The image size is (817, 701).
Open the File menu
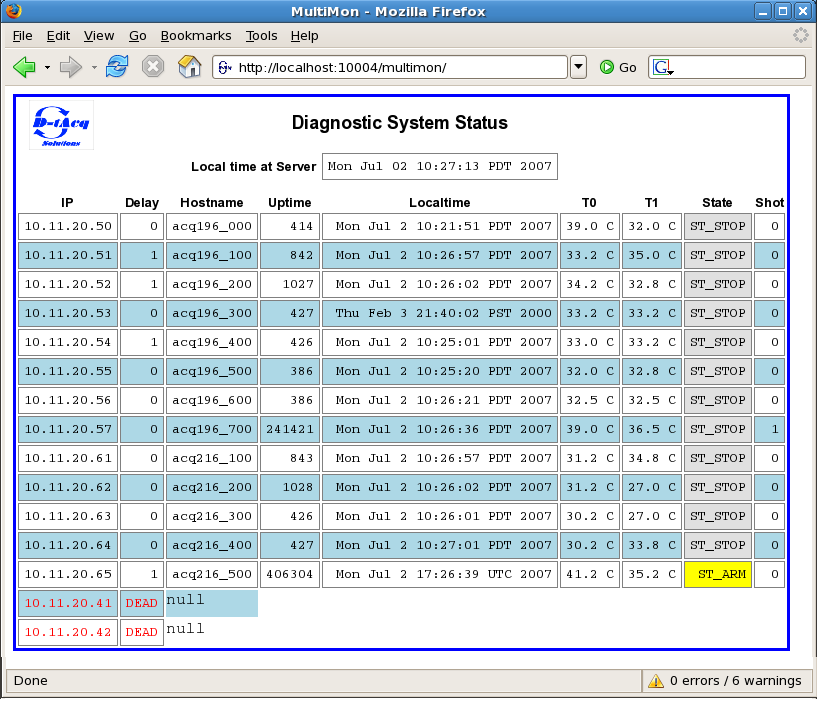tap(22, 36)
